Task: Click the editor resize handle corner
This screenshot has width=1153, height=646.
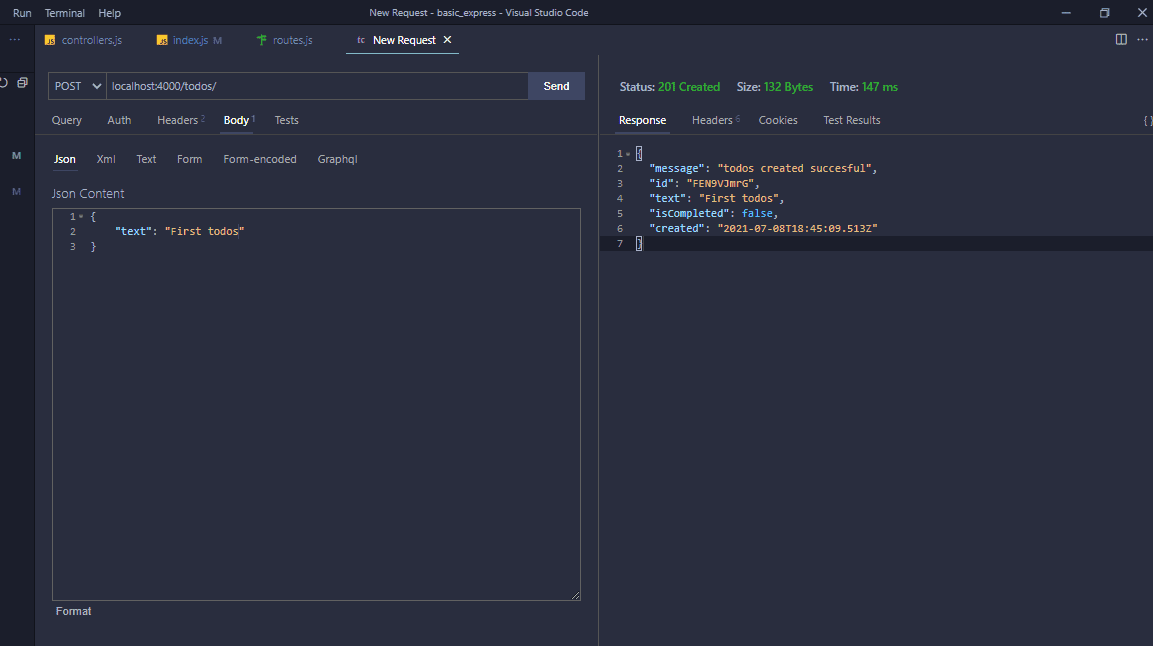Action: point(576,595)
